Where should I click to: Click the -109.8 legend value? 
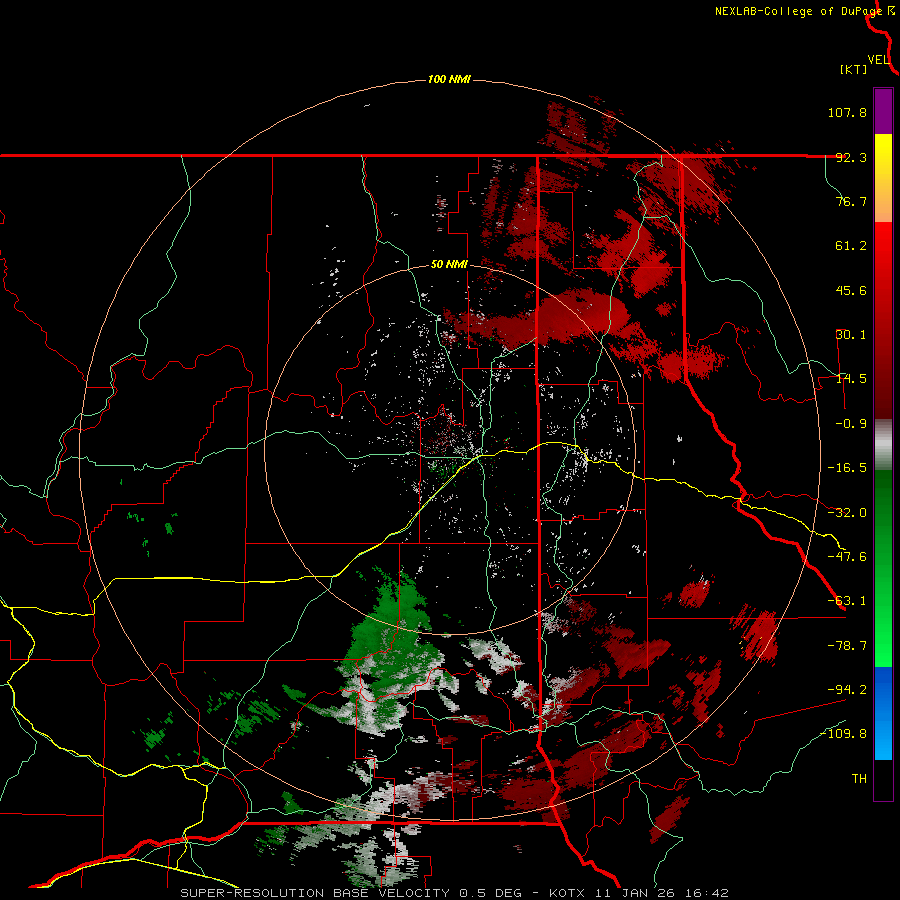[x=843, y=734]
